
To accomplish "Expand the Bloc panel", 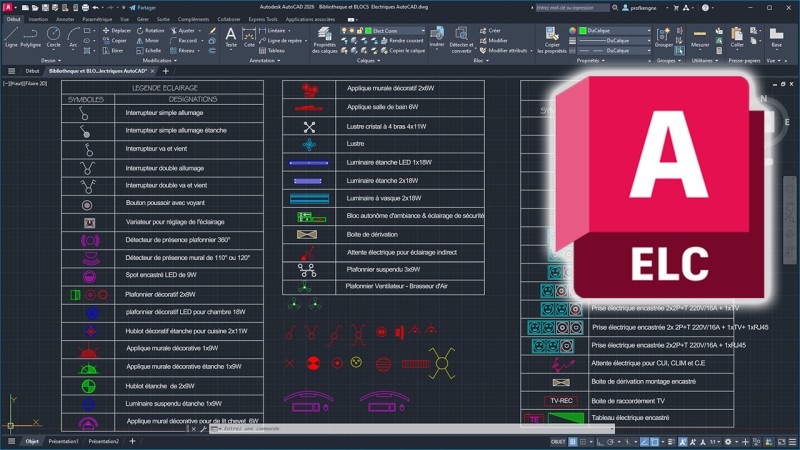I will click(x=481, y=60).
